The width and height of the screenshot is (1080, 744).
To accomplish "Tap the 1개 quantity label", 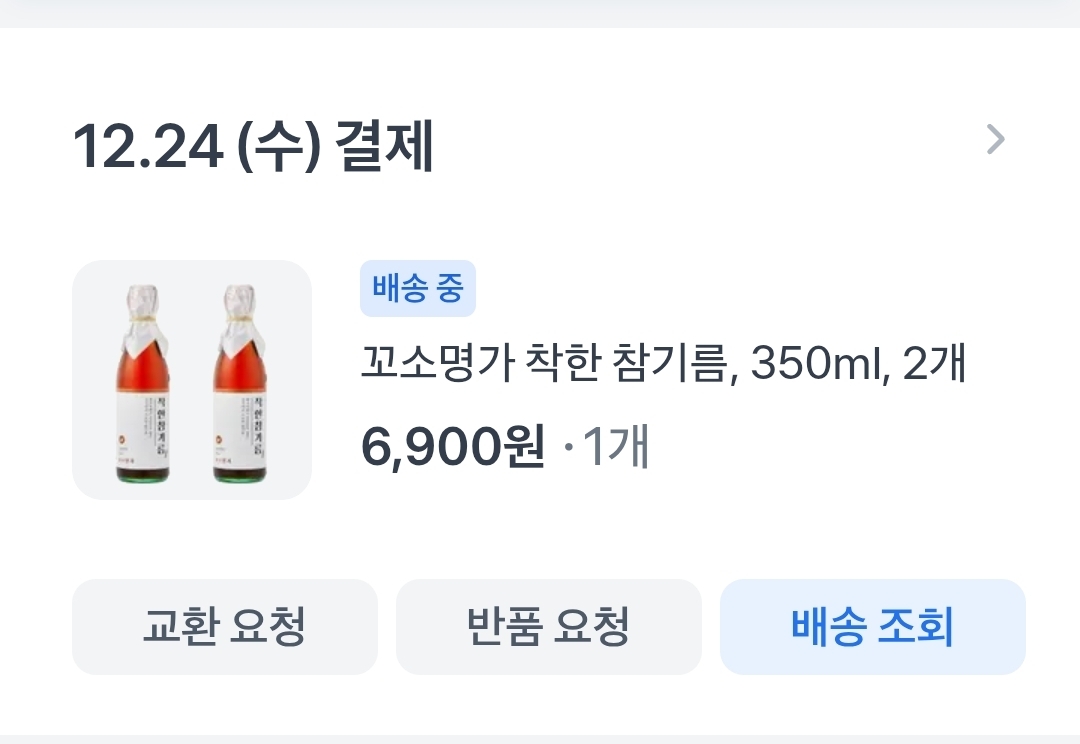I will 616,446.
